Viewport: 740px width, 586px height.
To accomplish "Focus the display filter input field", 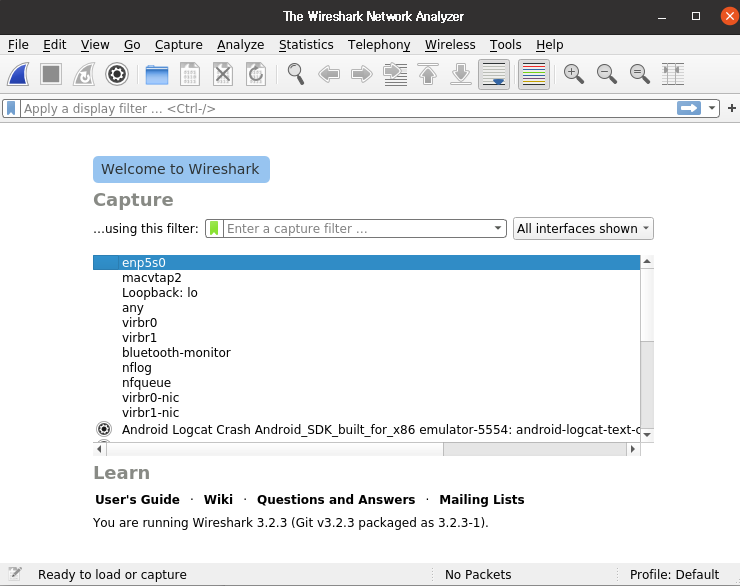I will click(348, 109).
